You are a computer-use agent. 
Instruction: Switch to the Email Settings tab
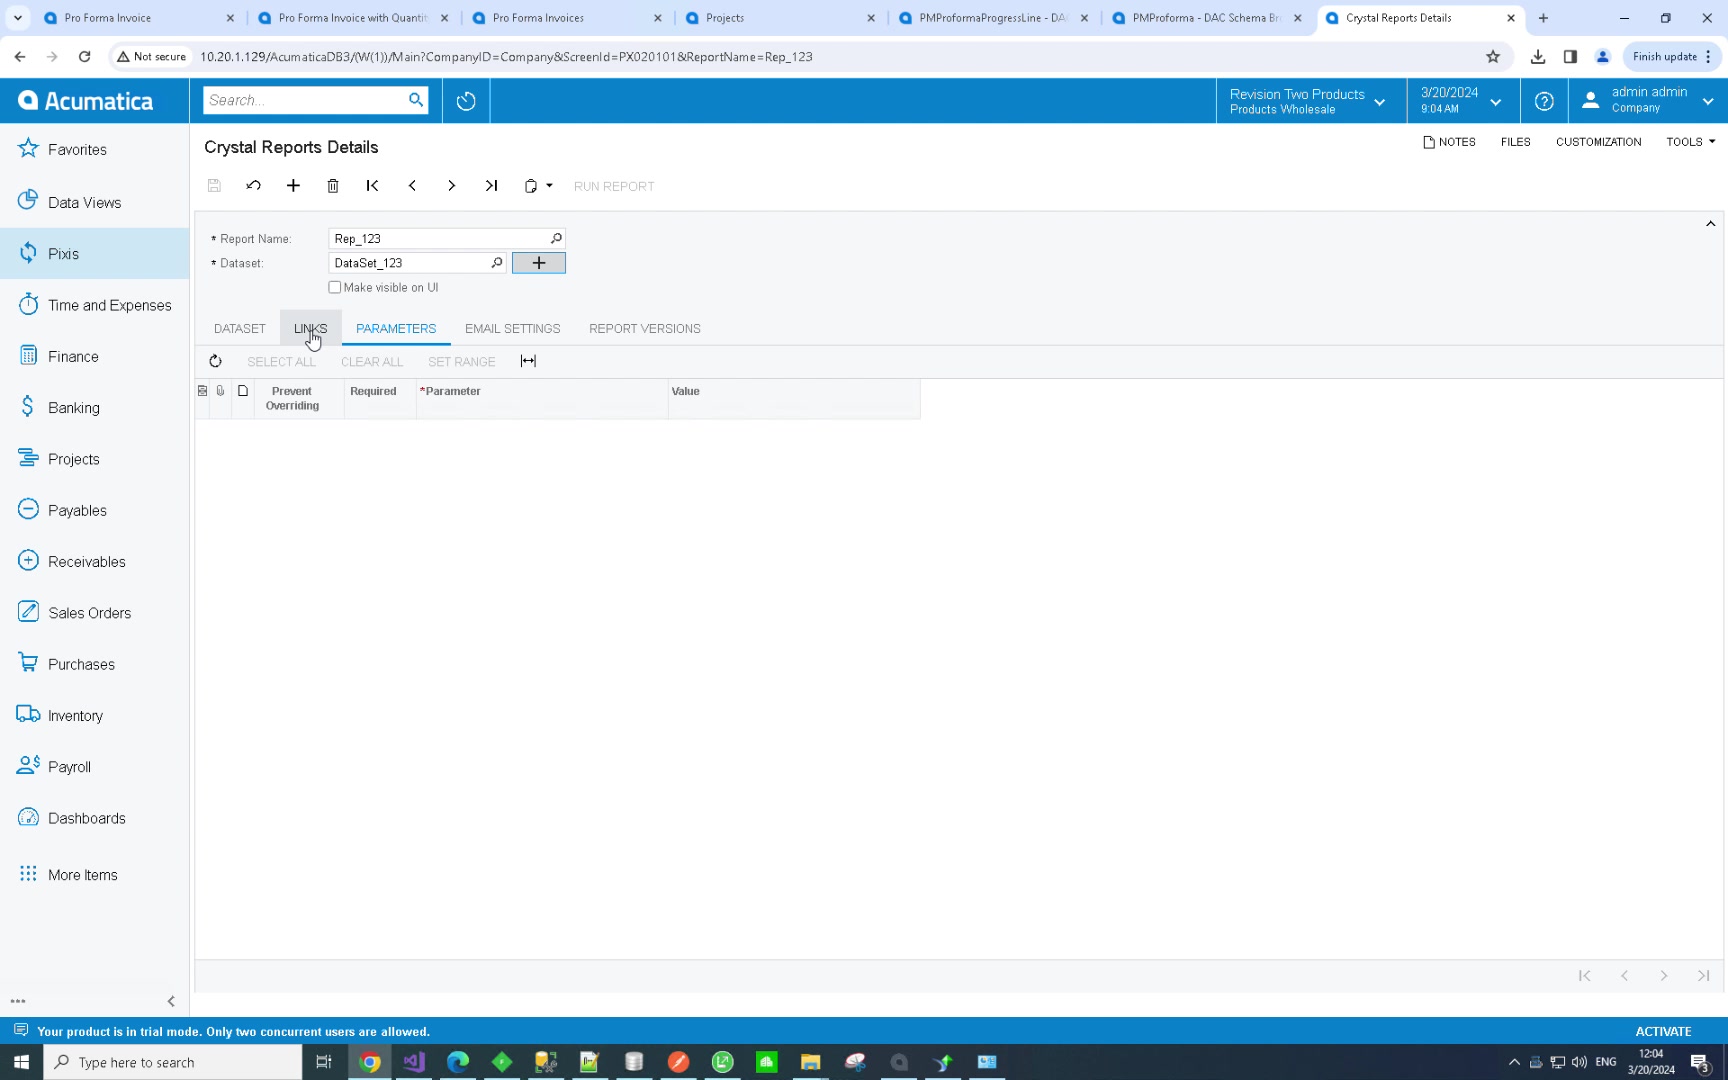pos(512,329)
